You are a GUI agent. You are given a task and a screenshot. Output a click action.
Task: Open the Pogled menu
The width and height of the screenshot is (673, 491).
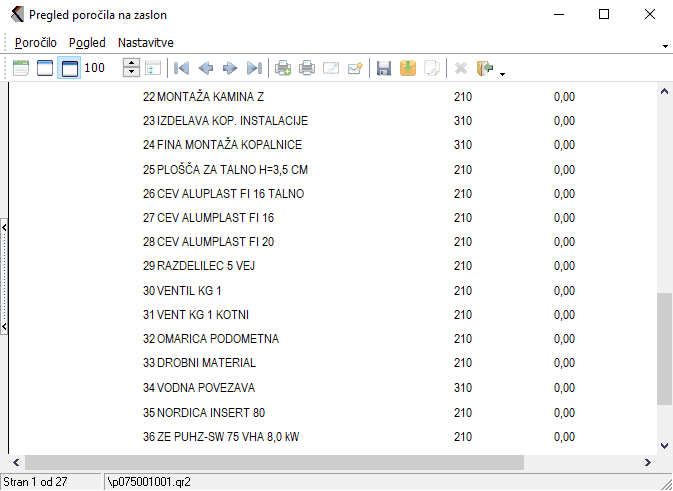pyautogui.click(x=87, y=43)
